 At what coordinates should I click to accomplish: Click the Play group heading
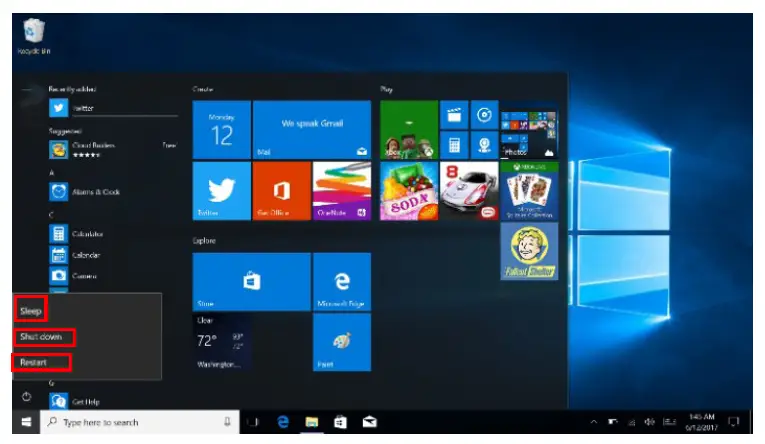[386, 89]
